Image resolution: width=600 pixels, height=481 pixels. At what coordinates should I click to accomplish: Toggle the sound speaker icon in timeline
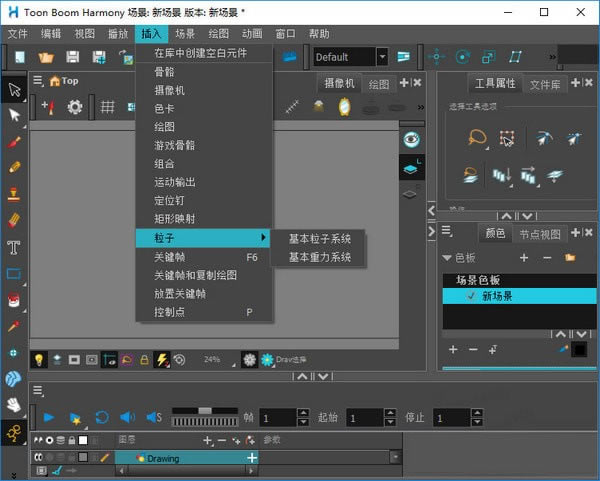tap(127, 417)
